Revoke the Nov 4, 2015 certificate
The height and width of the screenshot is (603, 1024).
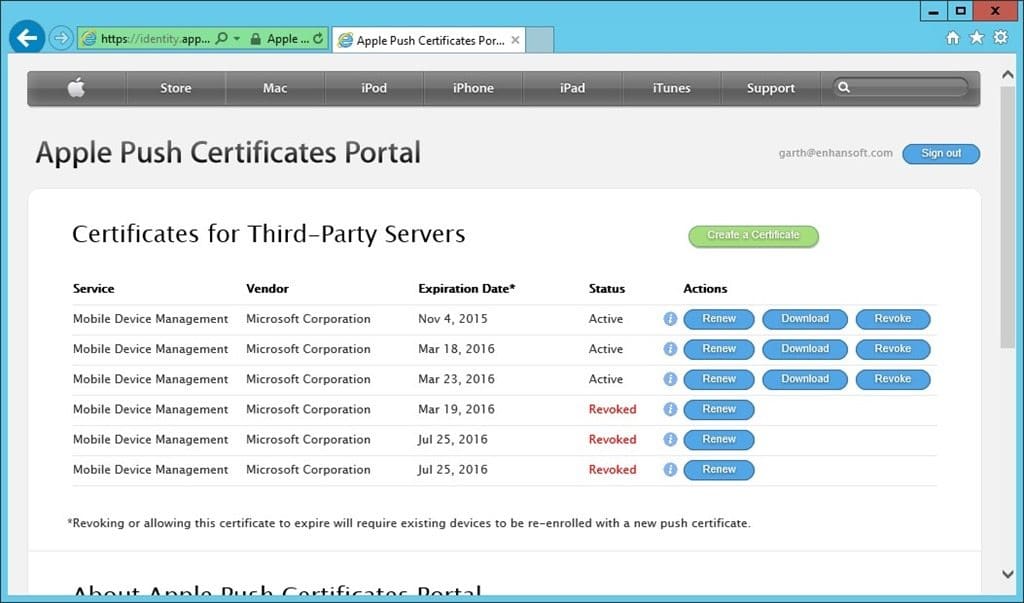click(x=893, y=319)
